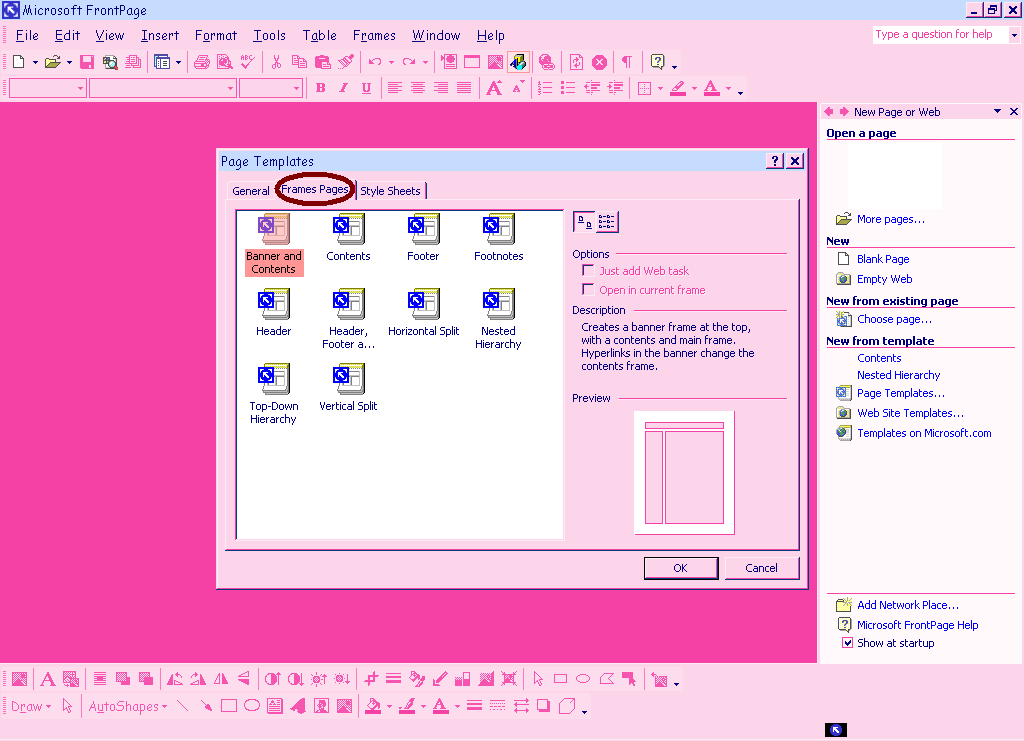
Task: Click the Save icon in the toolbar
Action: [x=87, y=62]
